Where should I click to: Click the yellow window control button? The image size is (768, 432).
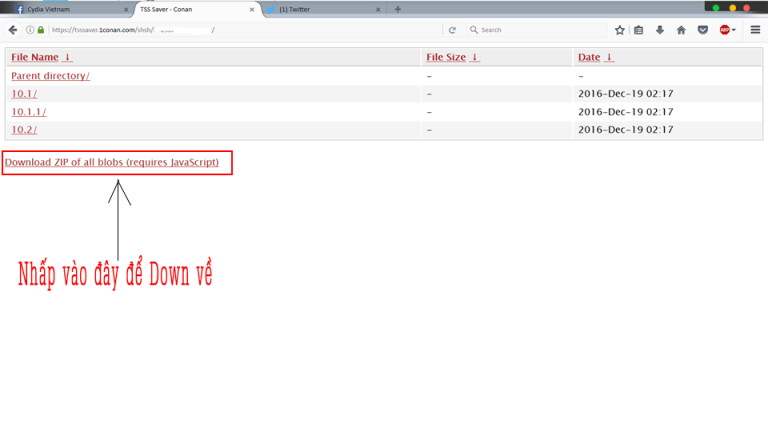point(733,8)
